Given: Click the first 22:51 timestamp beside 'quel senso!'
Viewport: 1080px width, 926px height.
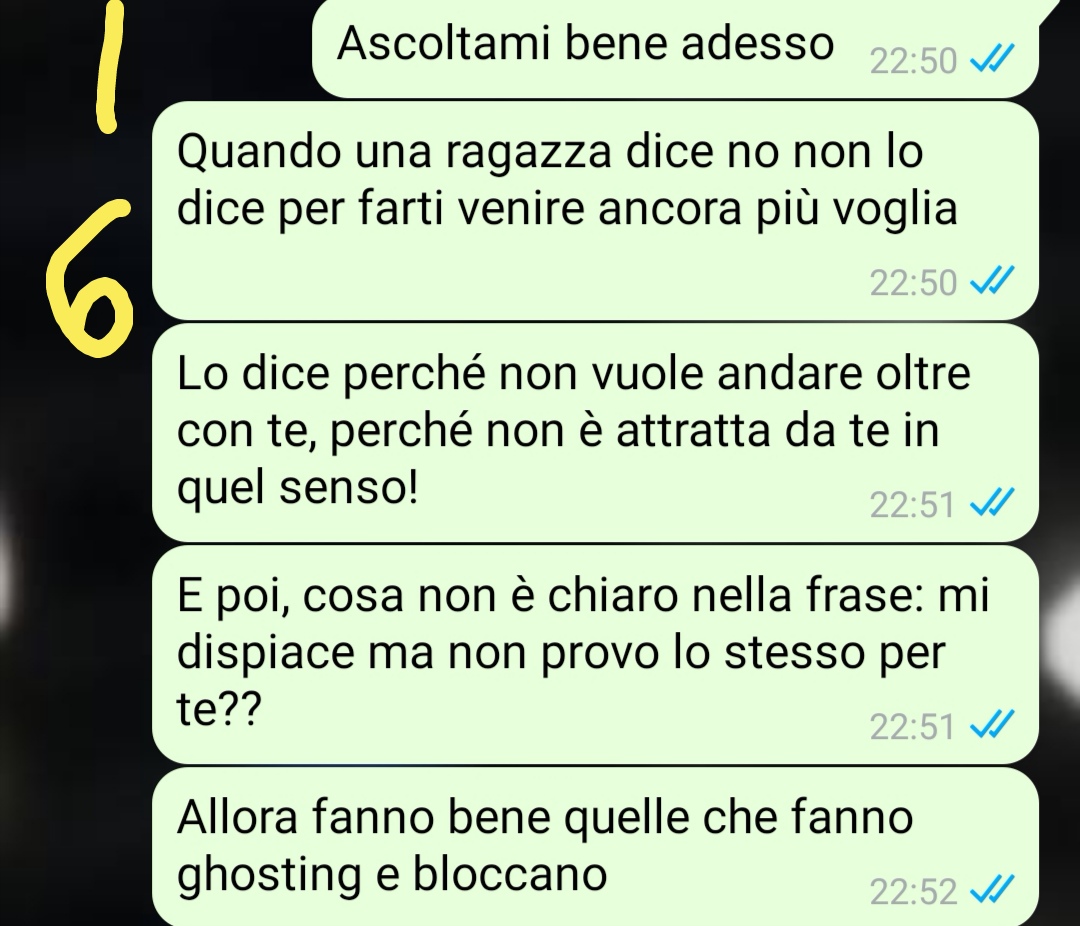Looking at the screenshot, I should coord(912,504).
